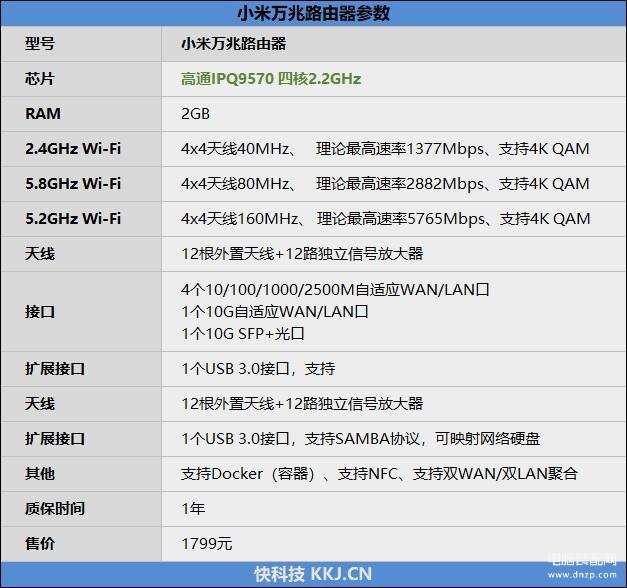Click the 2GB value
This screenshot has width=627, height=588.
pyautogui.click(x=196, y=114)
